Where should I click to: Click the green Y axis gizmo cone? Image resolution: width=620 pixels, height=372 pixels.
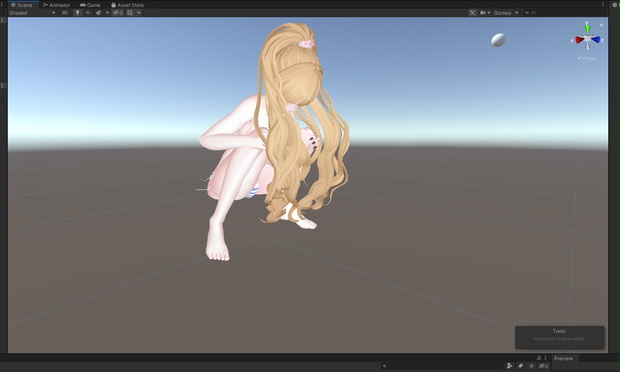[588, 28]
